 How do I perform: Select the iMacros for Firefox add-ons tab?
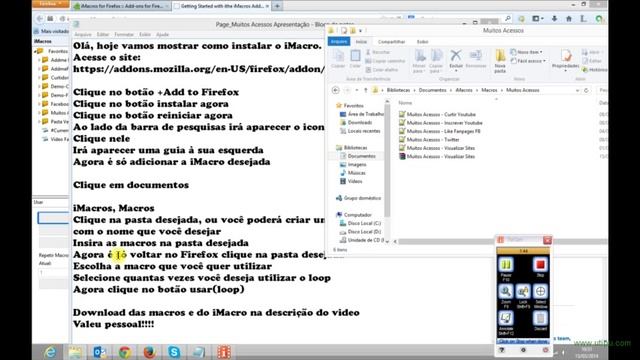[121, 6]
